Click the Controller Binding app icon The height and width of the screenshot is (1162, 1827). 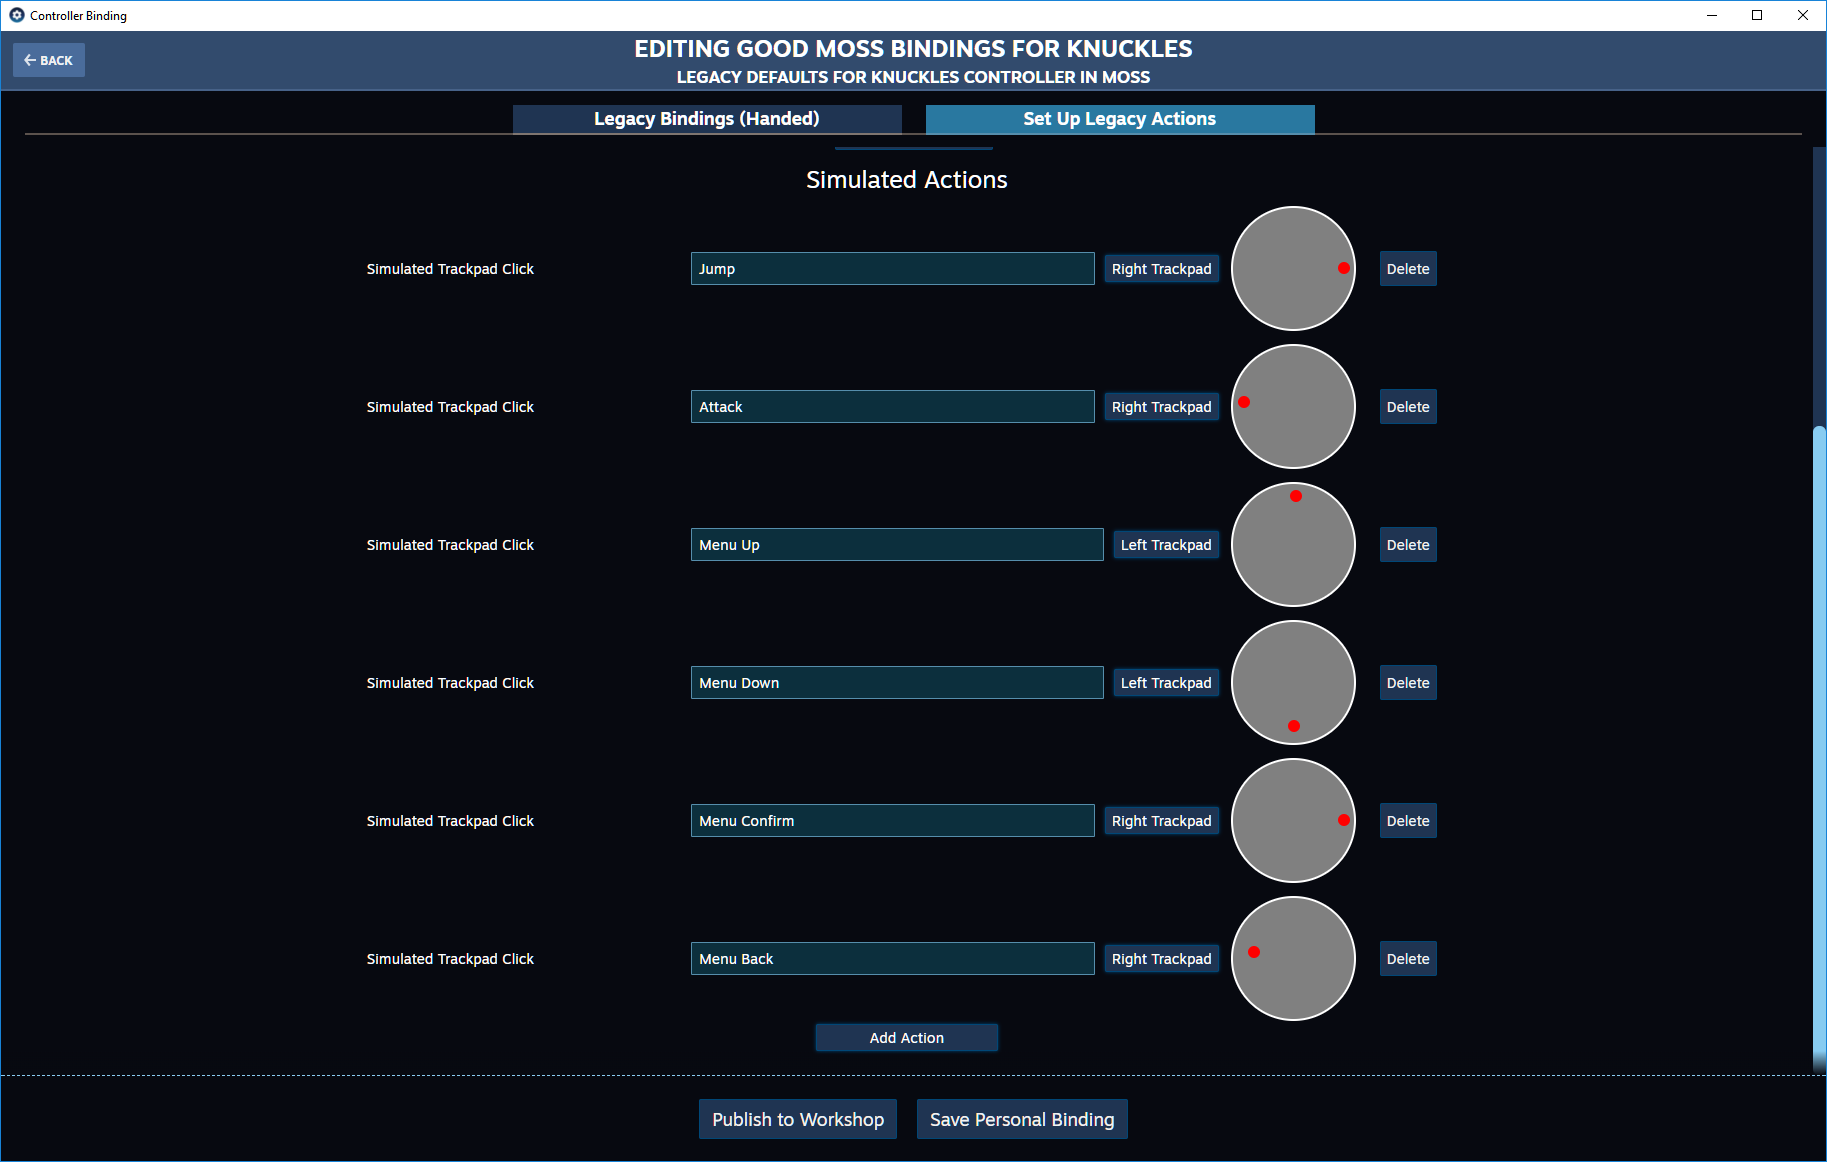pyautogui.click(x=16, y=15)
